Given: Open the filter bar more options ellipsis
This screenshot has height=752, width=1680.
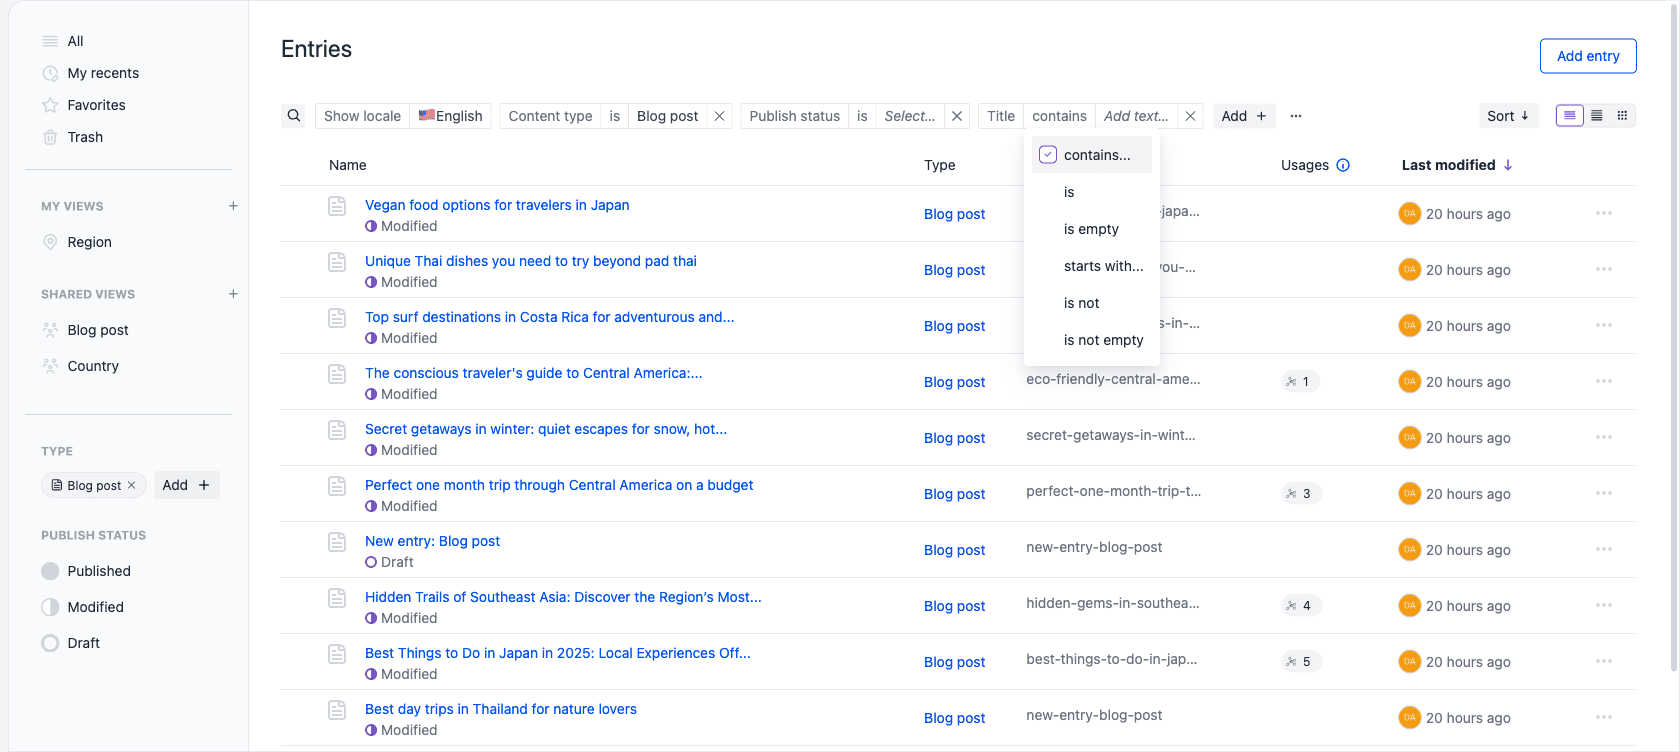Looking at the screenshot, I should pyautogui.click(x=1296, y=116).
